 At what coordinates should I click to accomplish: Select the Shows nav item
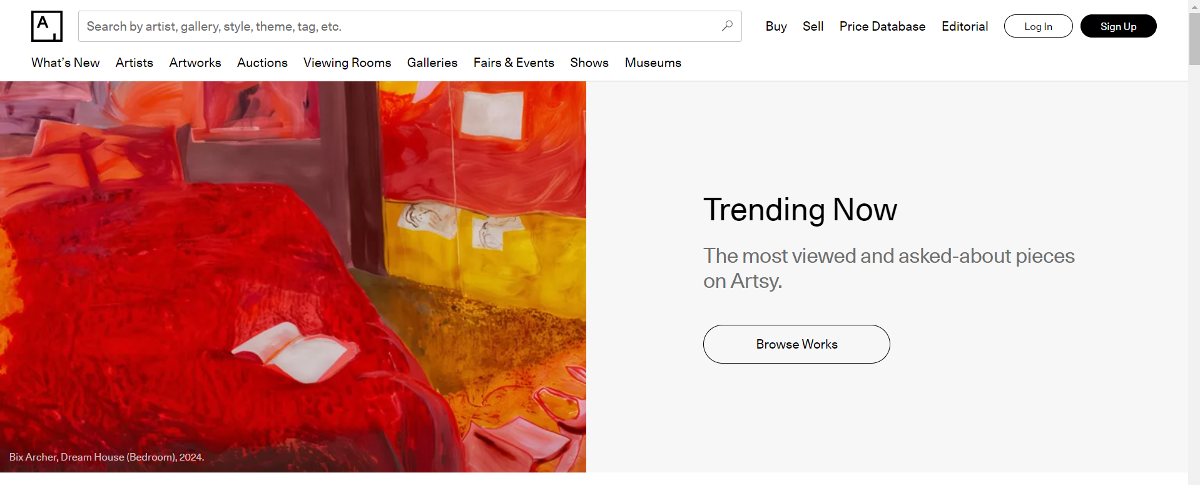[589, 63]
